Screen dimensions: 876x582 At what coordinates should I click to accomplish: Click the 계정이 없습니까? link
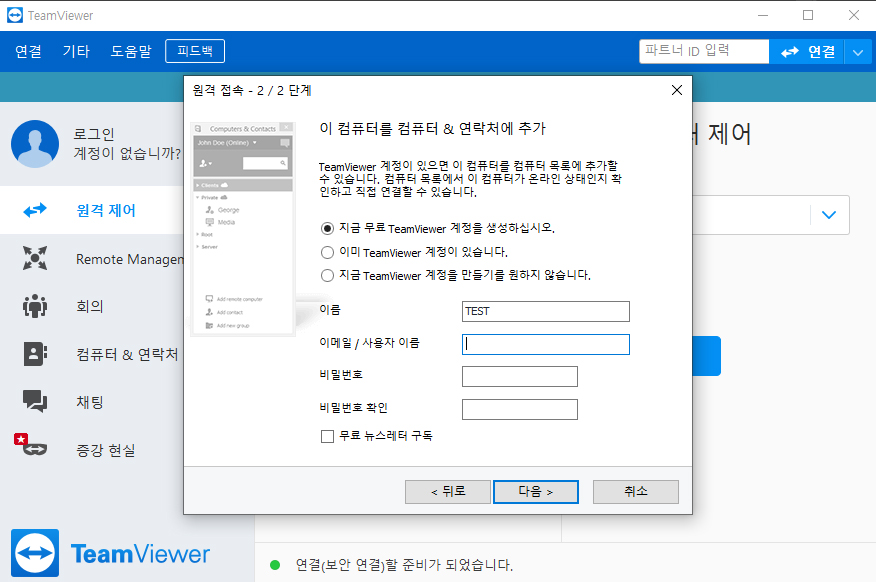[x=128, y=153]
